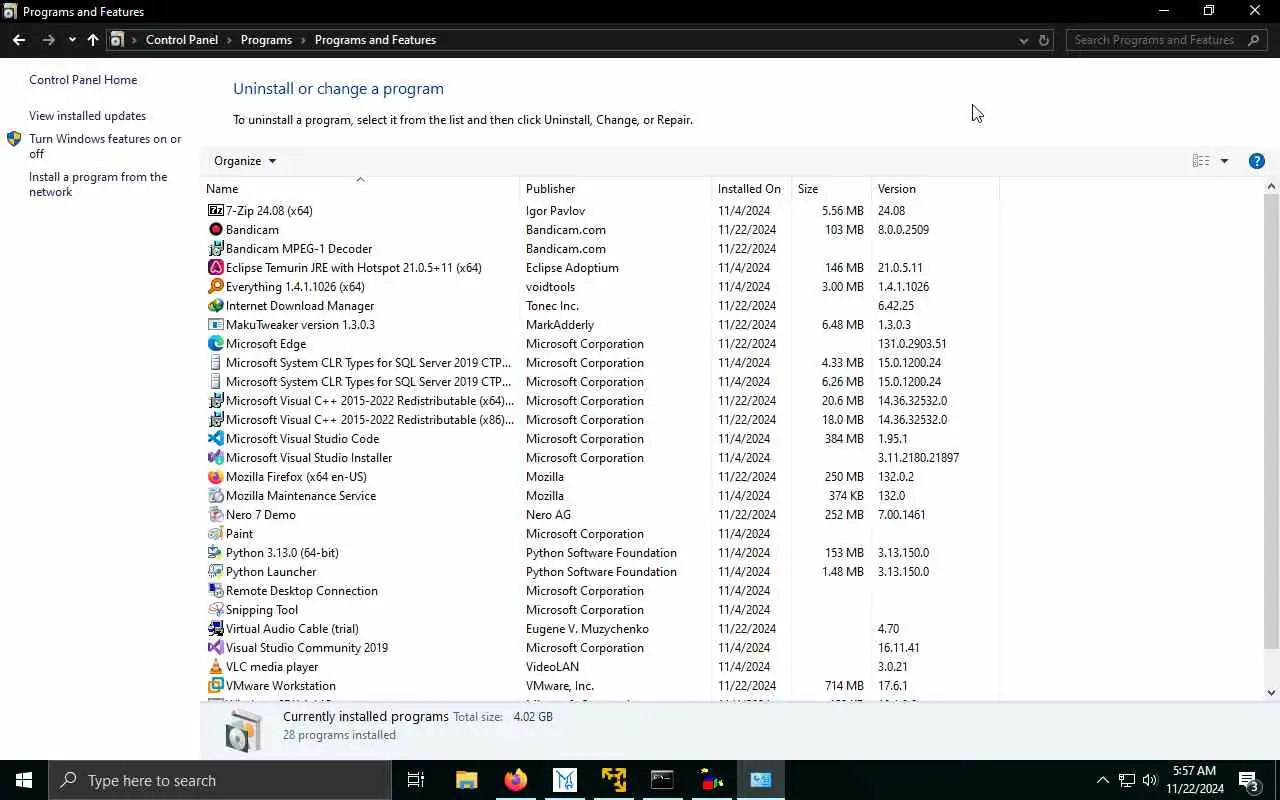
Task: Expand the chevron after Programs breadcrumb
Action: point(303,40)
